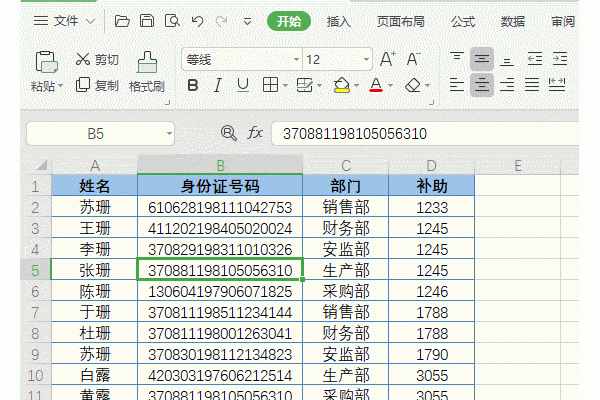Open font size dropdown 12
Viewport: 600px width, 400px height.
(x=366, y=60)
